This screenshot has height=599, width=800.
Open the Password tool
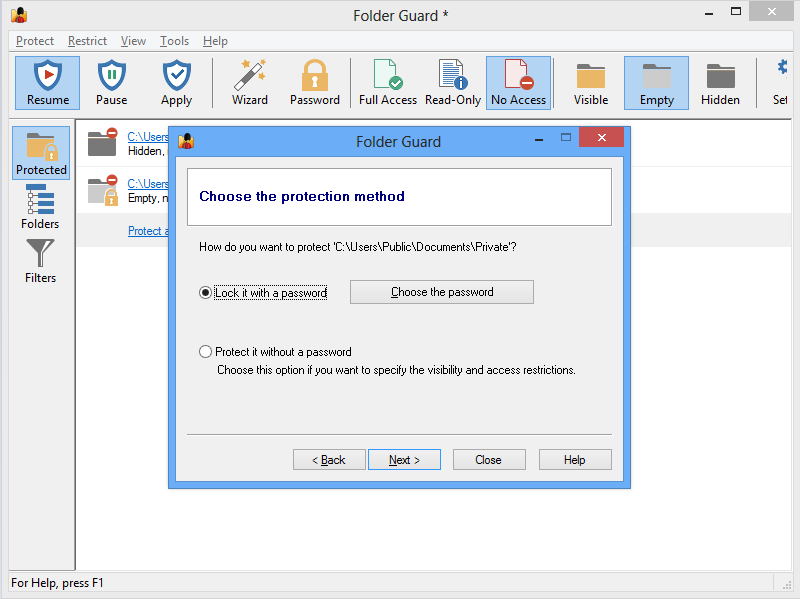(x=315, y=82)
